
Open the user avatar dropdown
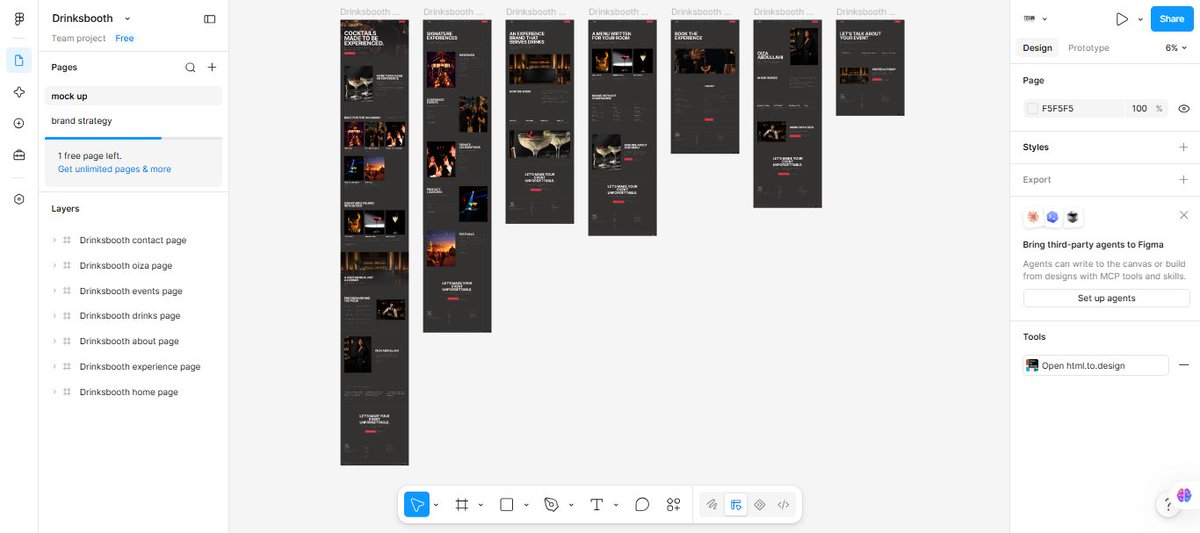point(1034,19)
